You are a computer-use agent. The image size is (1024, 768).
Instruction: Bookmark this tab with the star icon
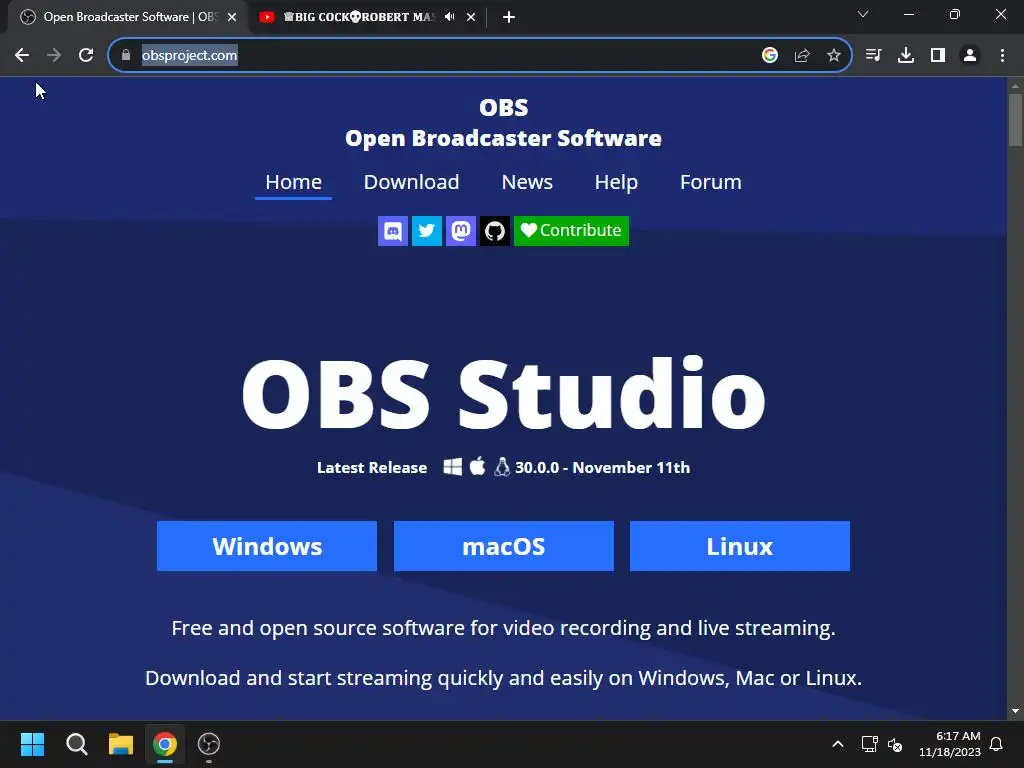[834, 56]
